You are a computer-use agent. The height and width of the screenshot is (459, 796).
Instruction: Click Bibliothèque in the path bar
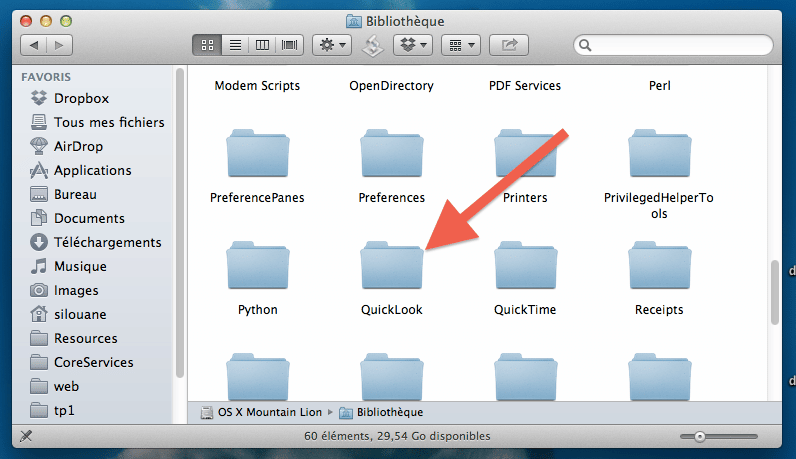[x=381, y=412]
